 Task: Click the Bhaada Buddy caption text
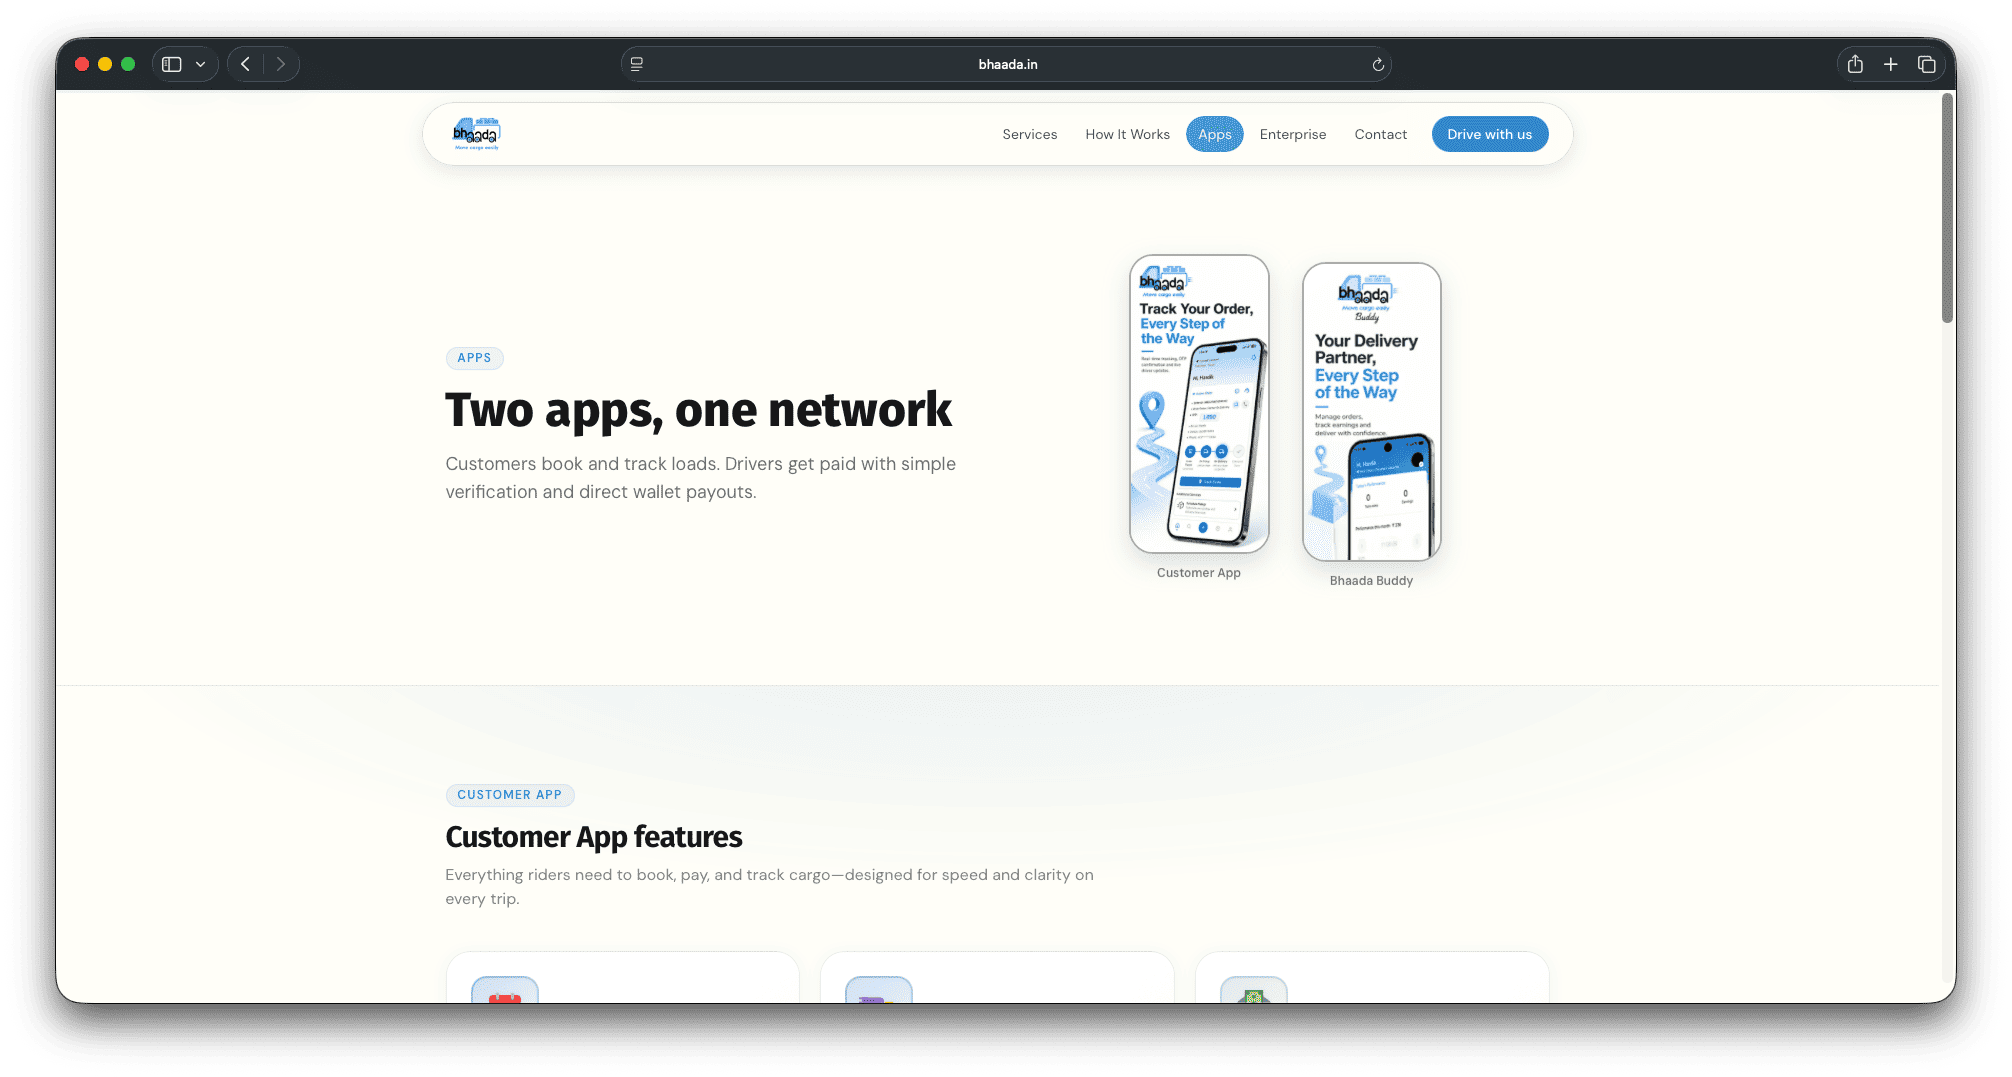pyautogui.click(x=1371, y=581)
